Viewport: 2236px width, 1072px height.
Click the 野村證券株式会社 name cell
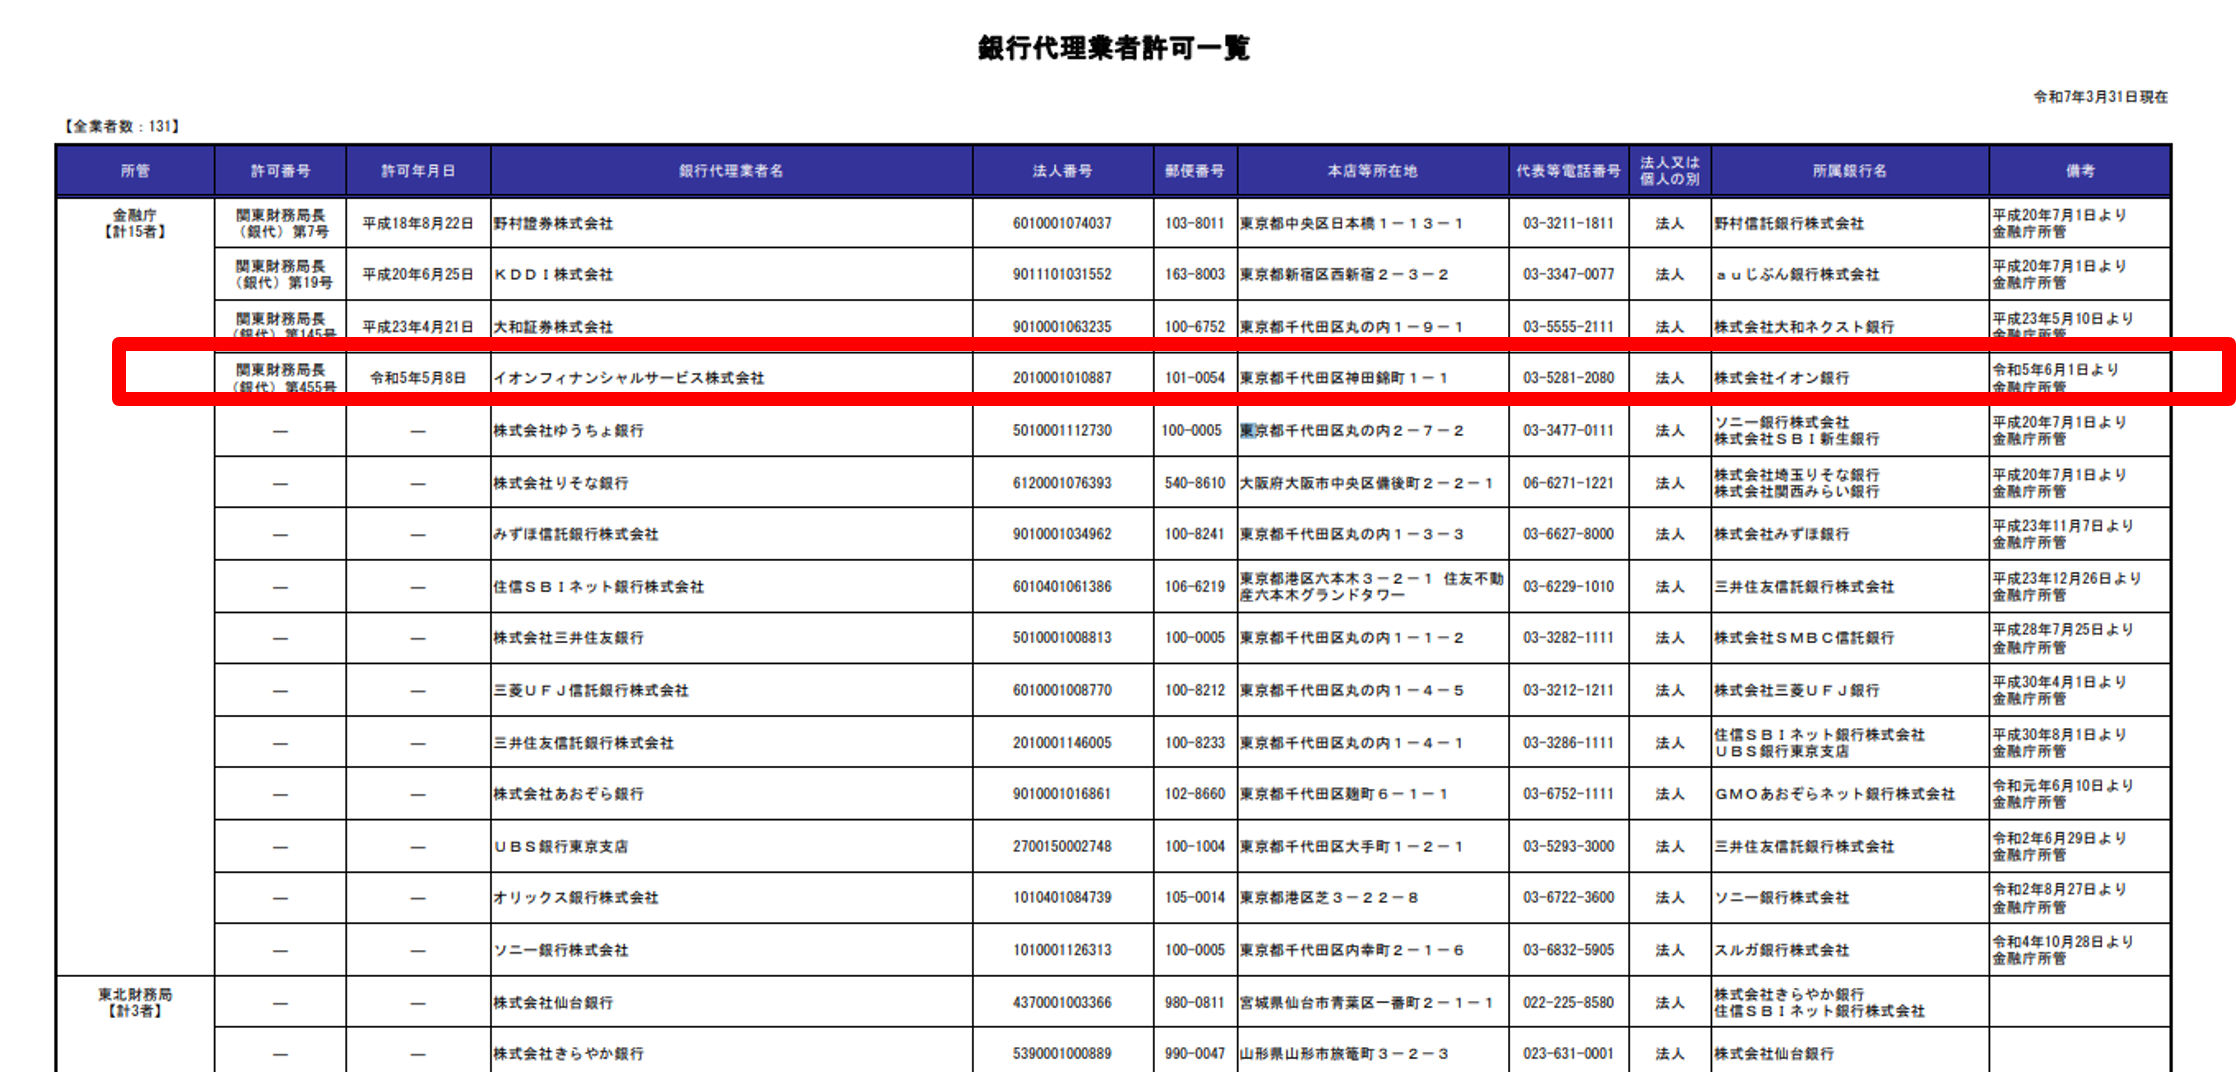pyautogui.click(x=553, y=224)
